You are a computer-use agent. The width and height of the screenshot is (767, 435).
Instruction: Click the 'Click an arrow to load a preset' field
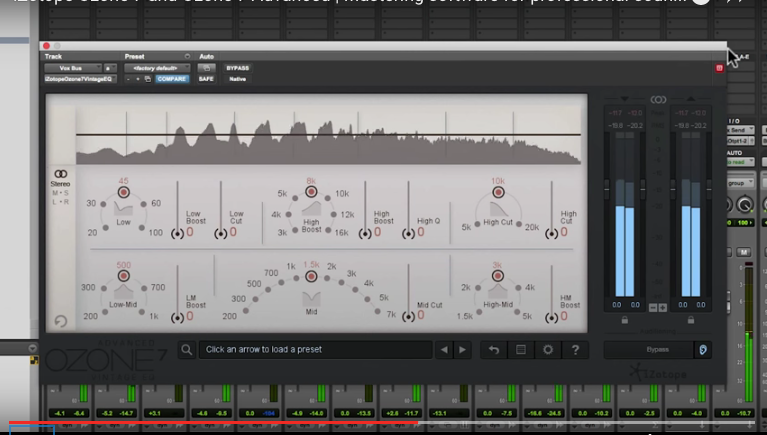[316, 349]
